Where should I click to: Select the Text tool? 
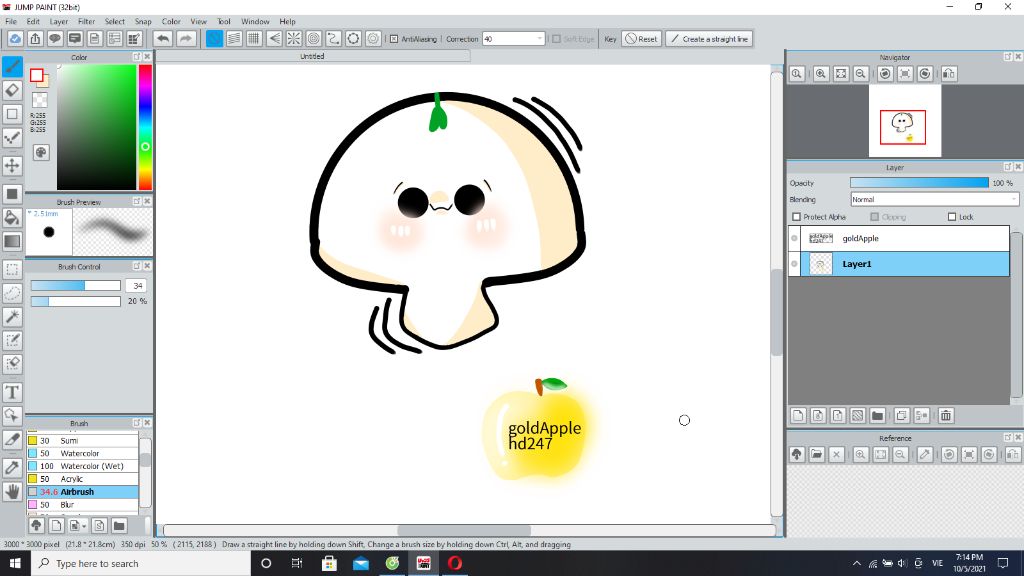coord(12,392)
